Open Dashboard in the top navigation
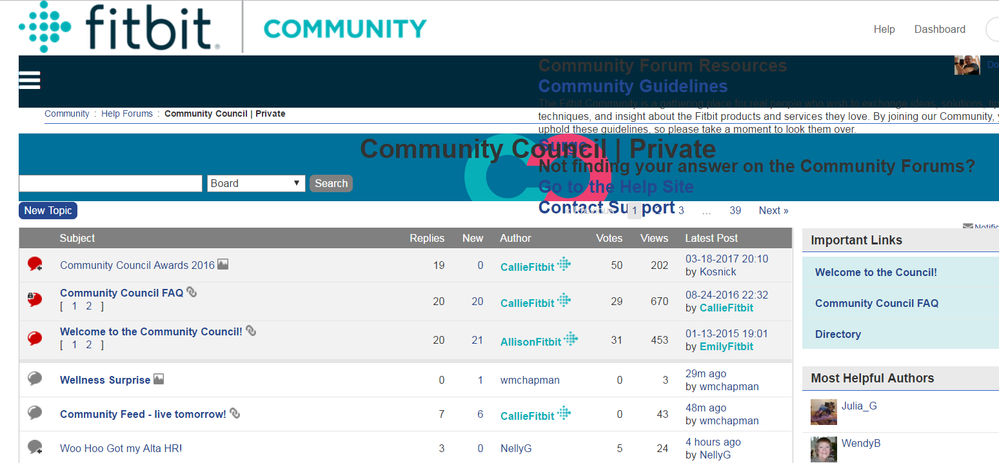This screenshot has height=463, width=999. click(x=939, y=29)
